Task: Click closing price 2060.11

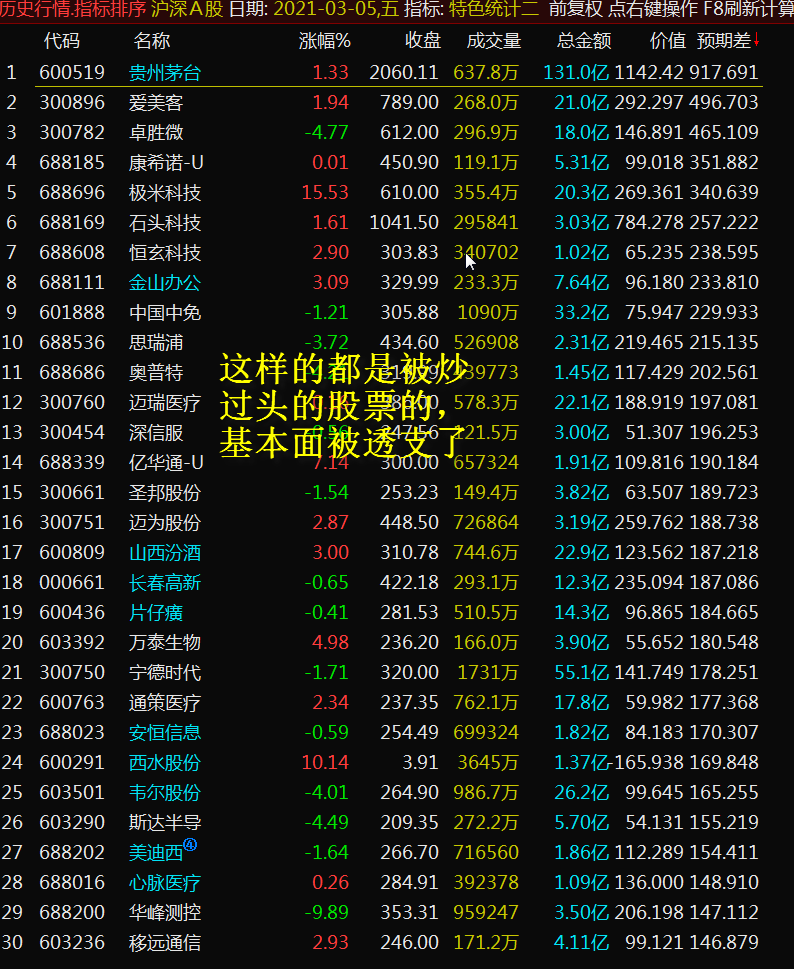Action: click(x=404, y=72)
